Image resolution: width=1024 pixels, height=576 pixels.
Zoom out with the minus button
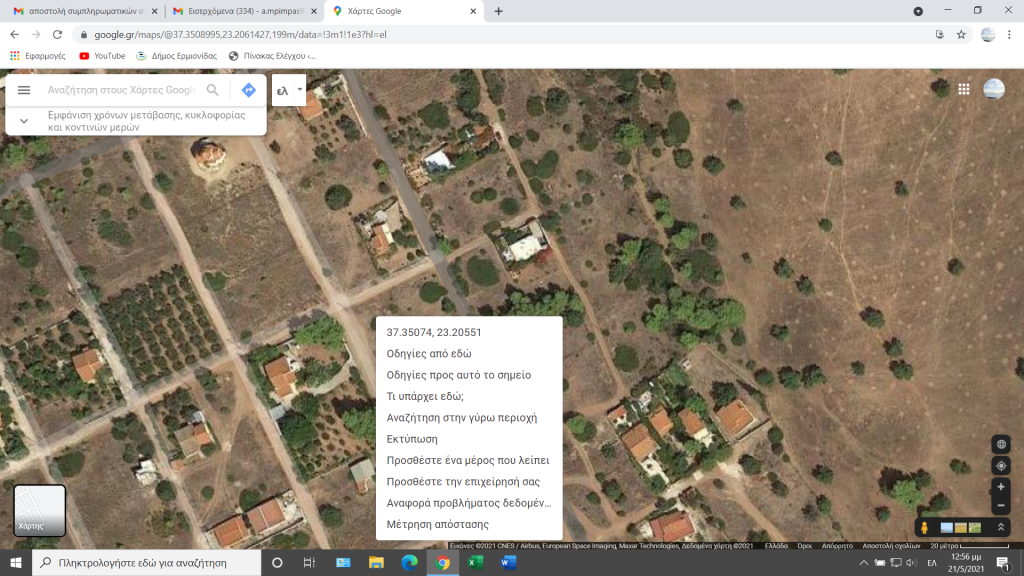pyautogui.click(x=1001, y=506)
